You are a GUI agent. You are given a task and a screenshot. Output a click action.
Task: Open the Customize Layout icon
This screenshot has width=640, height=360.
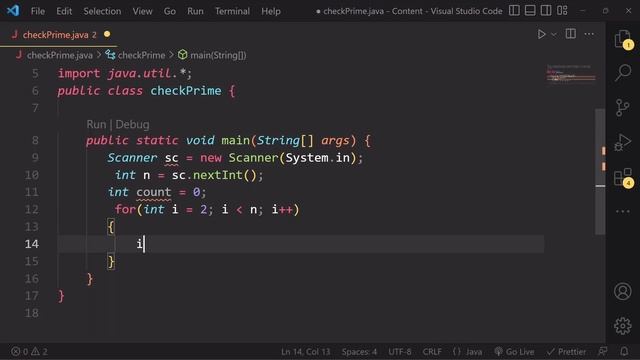tap(562, 11)
